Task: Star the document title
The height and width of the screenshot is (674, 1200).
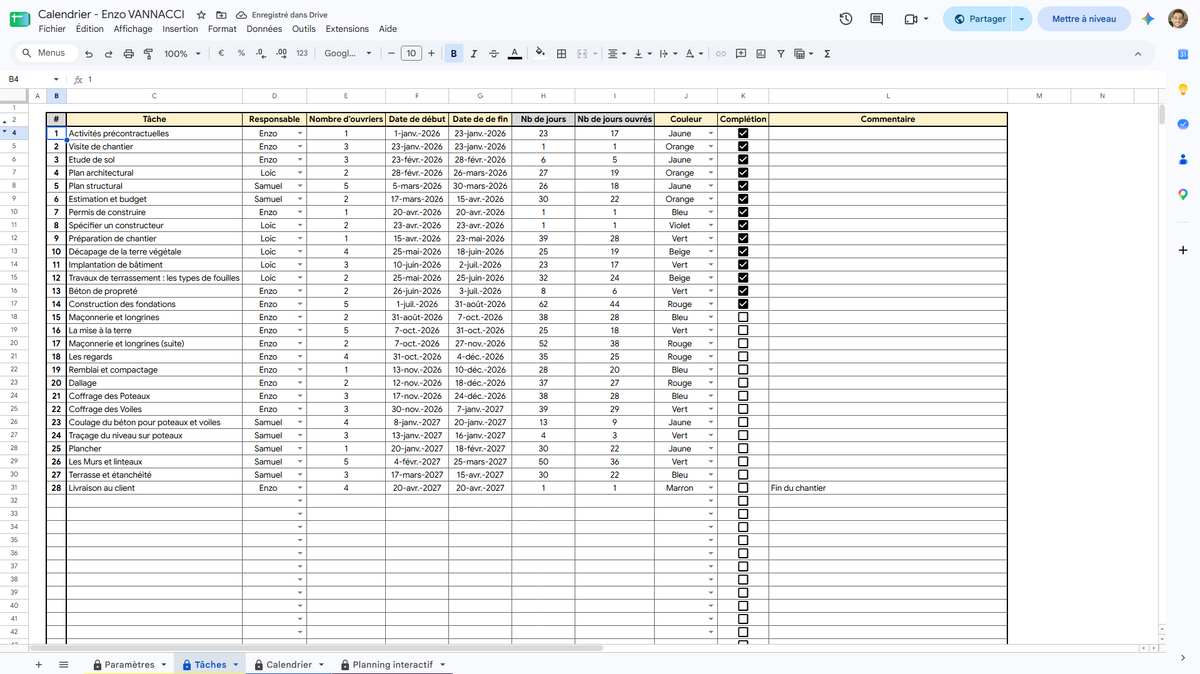Action: pyautogui.click(x=202, y=16)
